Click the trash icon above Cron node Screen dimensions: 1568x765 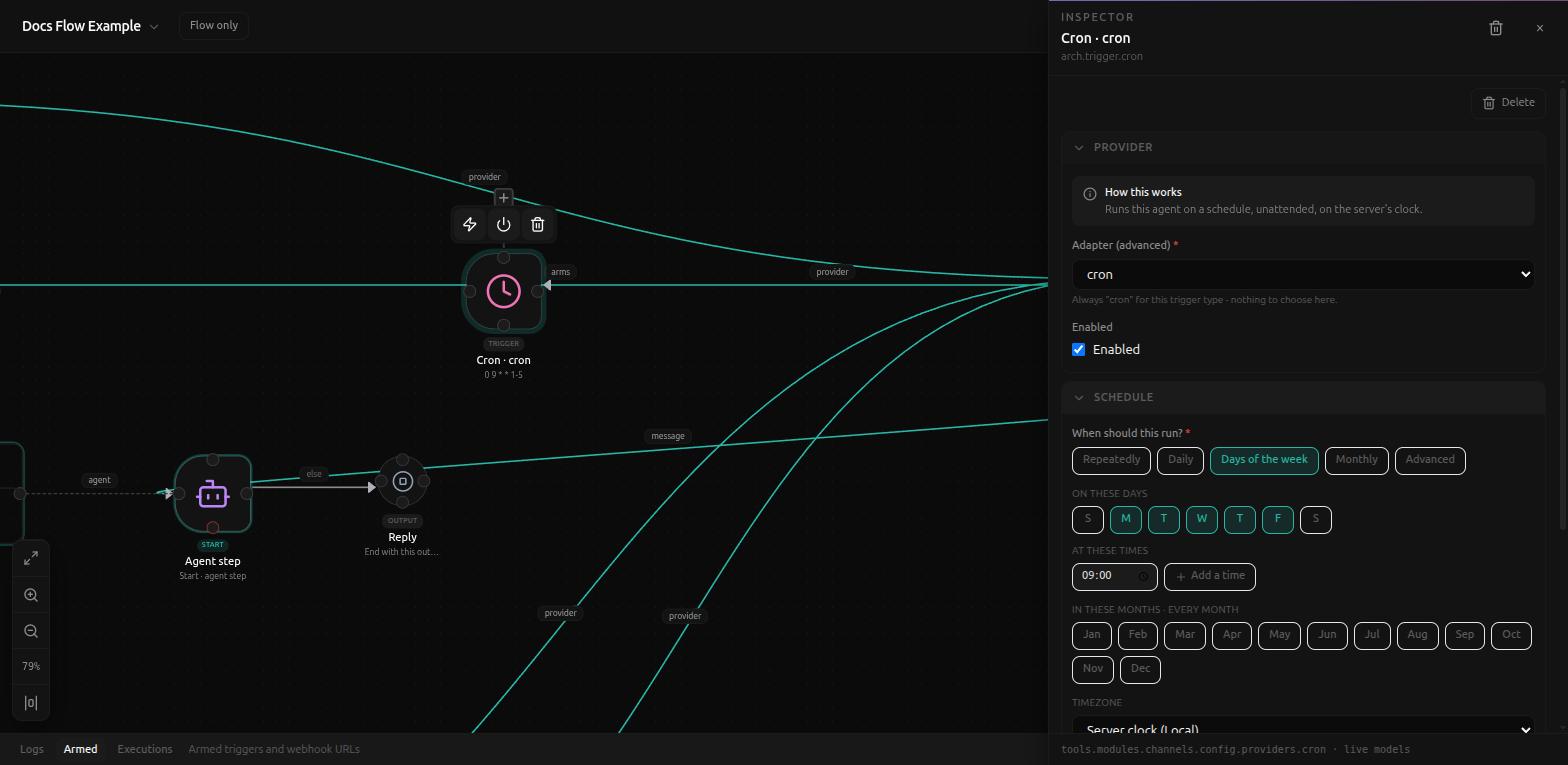pos(538,224)
